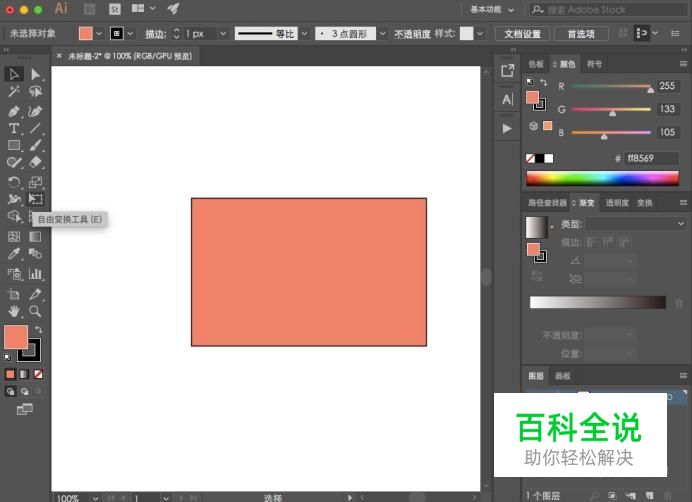Select the Rotate tool
Viewport: 692px width, 502px height.
14,182
